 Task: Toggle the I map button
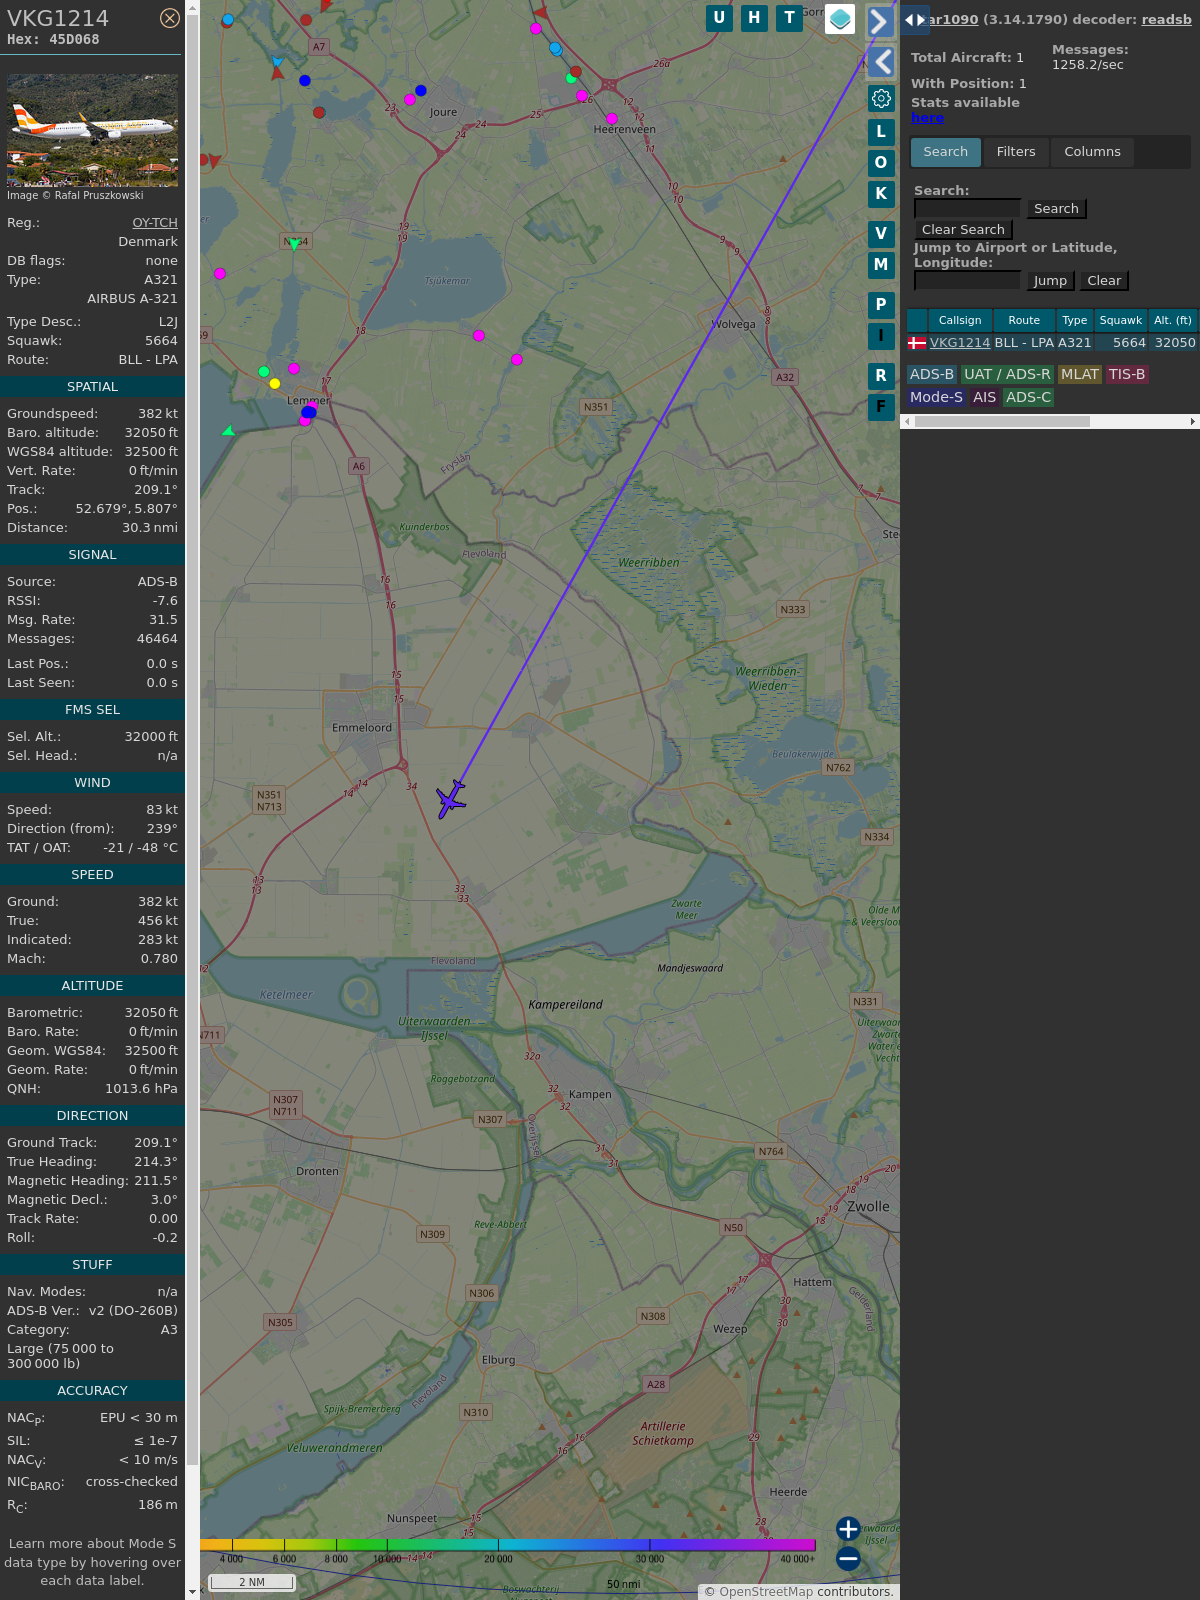point(881,335)
